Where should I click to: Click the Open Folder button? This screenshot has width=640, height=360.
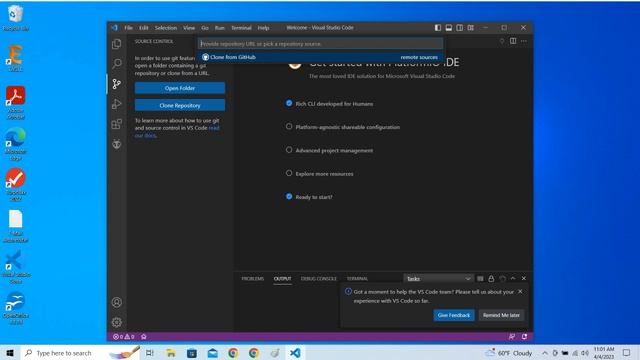pos(180,88)
